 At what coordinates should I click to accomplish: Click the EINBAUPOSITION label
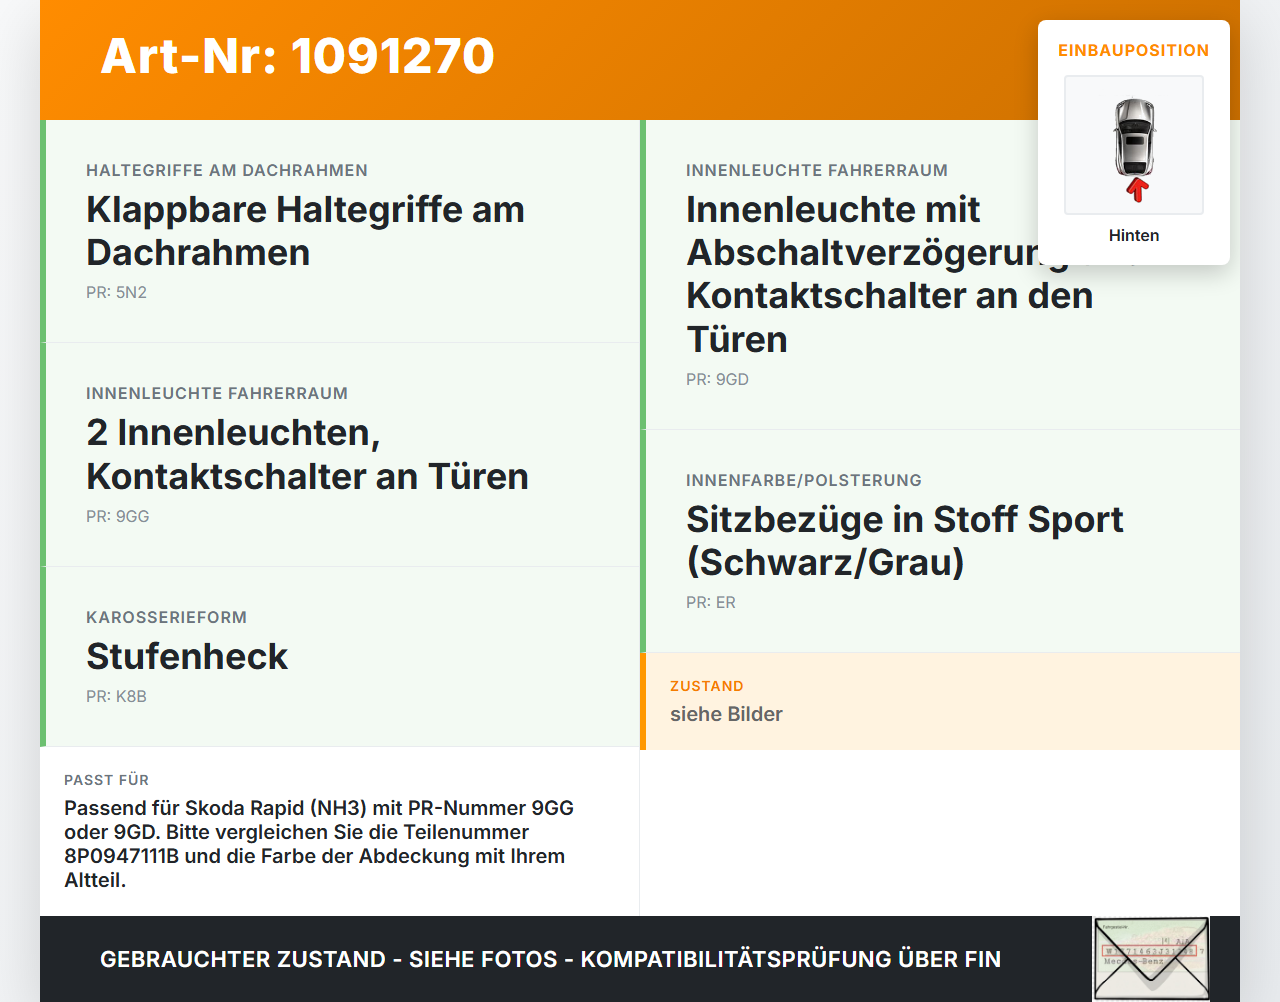1134,50
